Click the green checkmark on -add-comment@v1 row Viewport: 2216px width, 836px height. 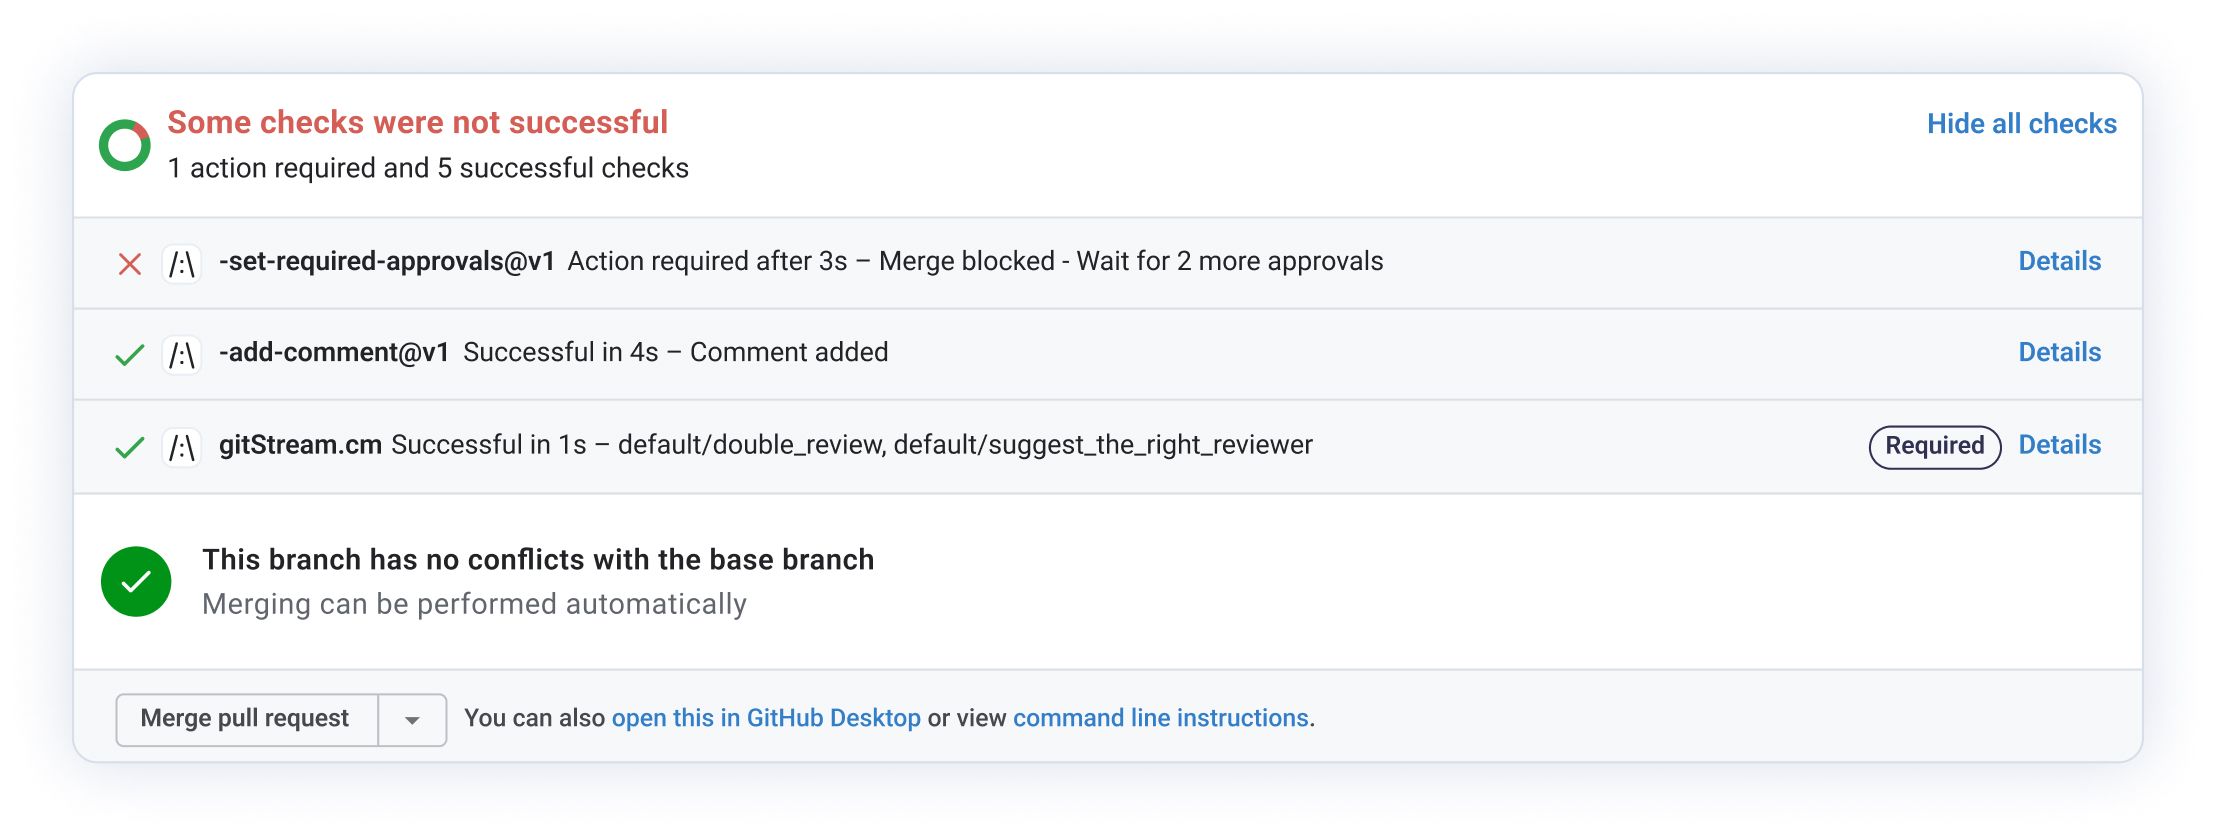click(130, 355)
